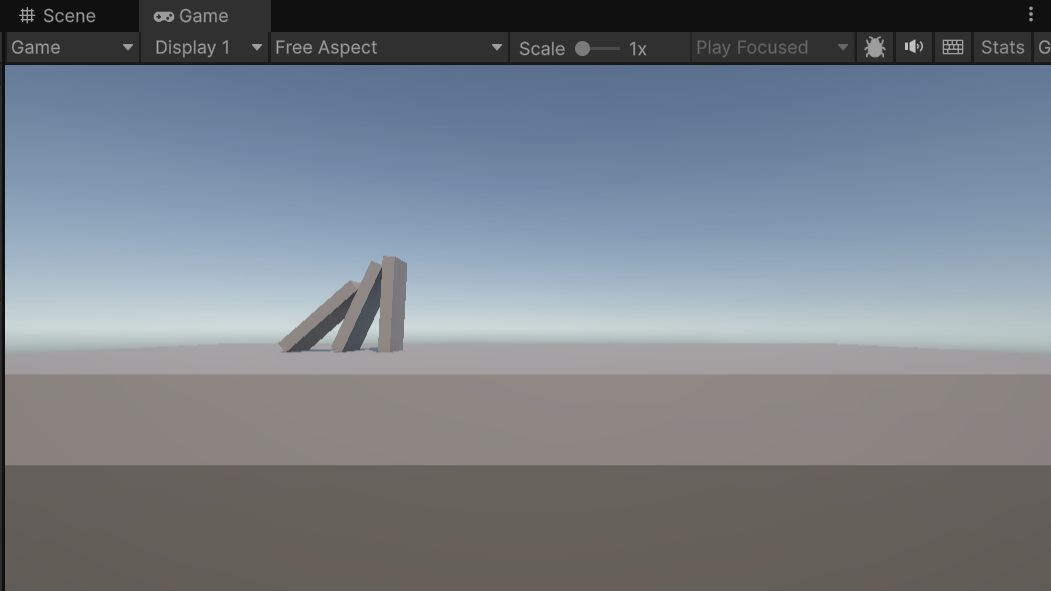Expand the Display 1 dropdown
Screen dimensions: 1051x591
(x=206, y=47)
